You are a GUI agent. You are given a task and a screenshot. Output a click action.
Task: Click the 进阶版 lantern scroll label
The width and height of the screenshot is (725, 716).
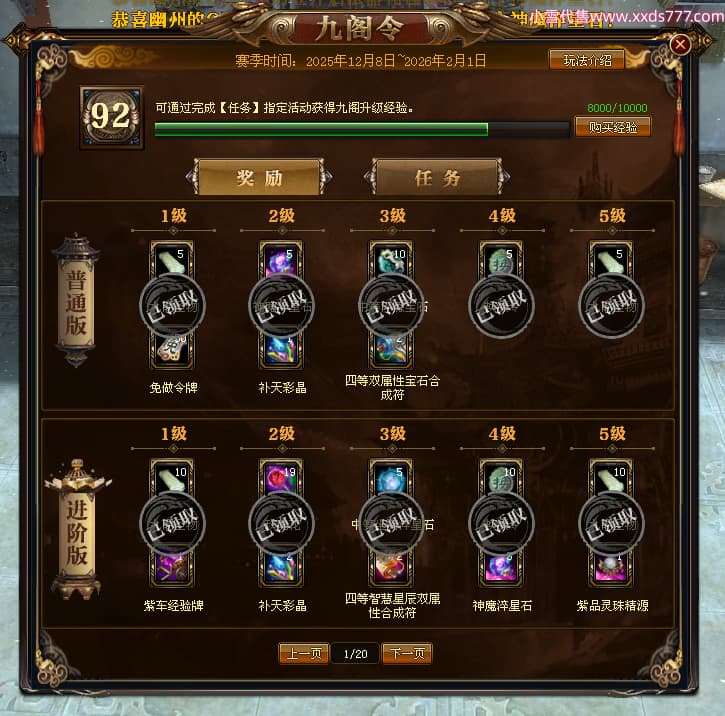77,530
